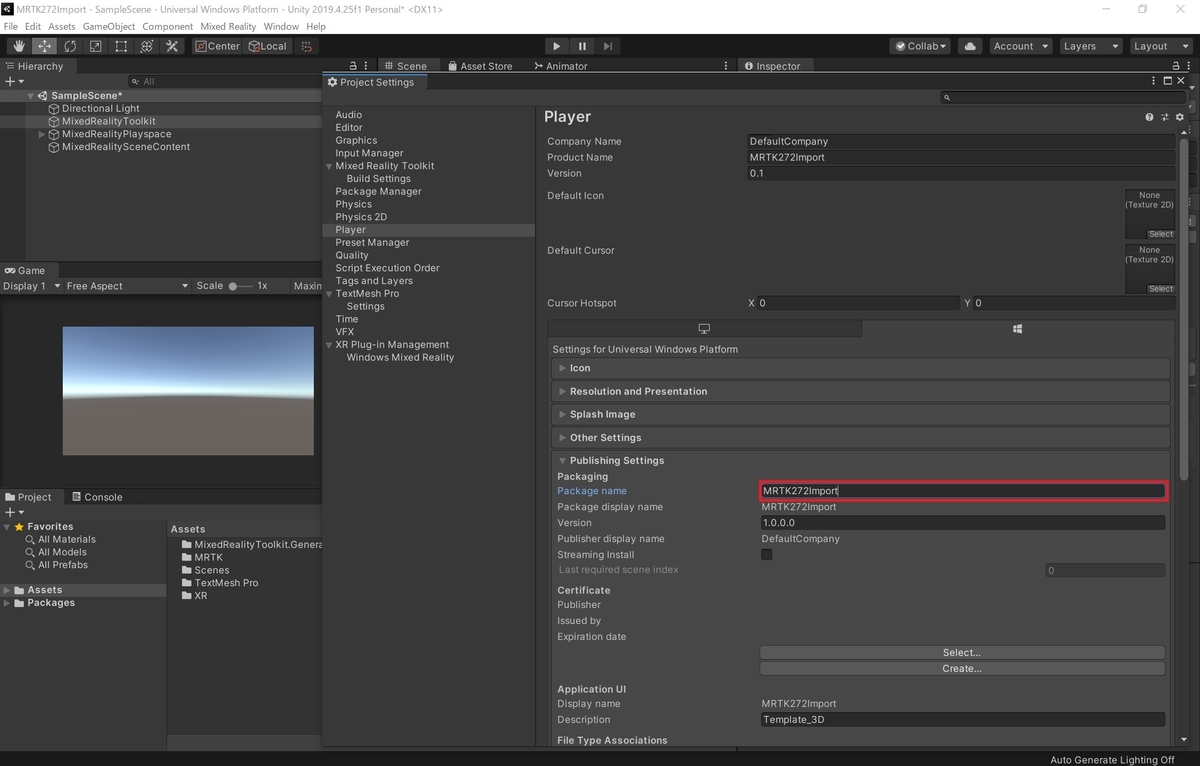The image size is (1200, 766).
Task: Expand the MixedRealityPlayspace object
Action: (42, 134)
